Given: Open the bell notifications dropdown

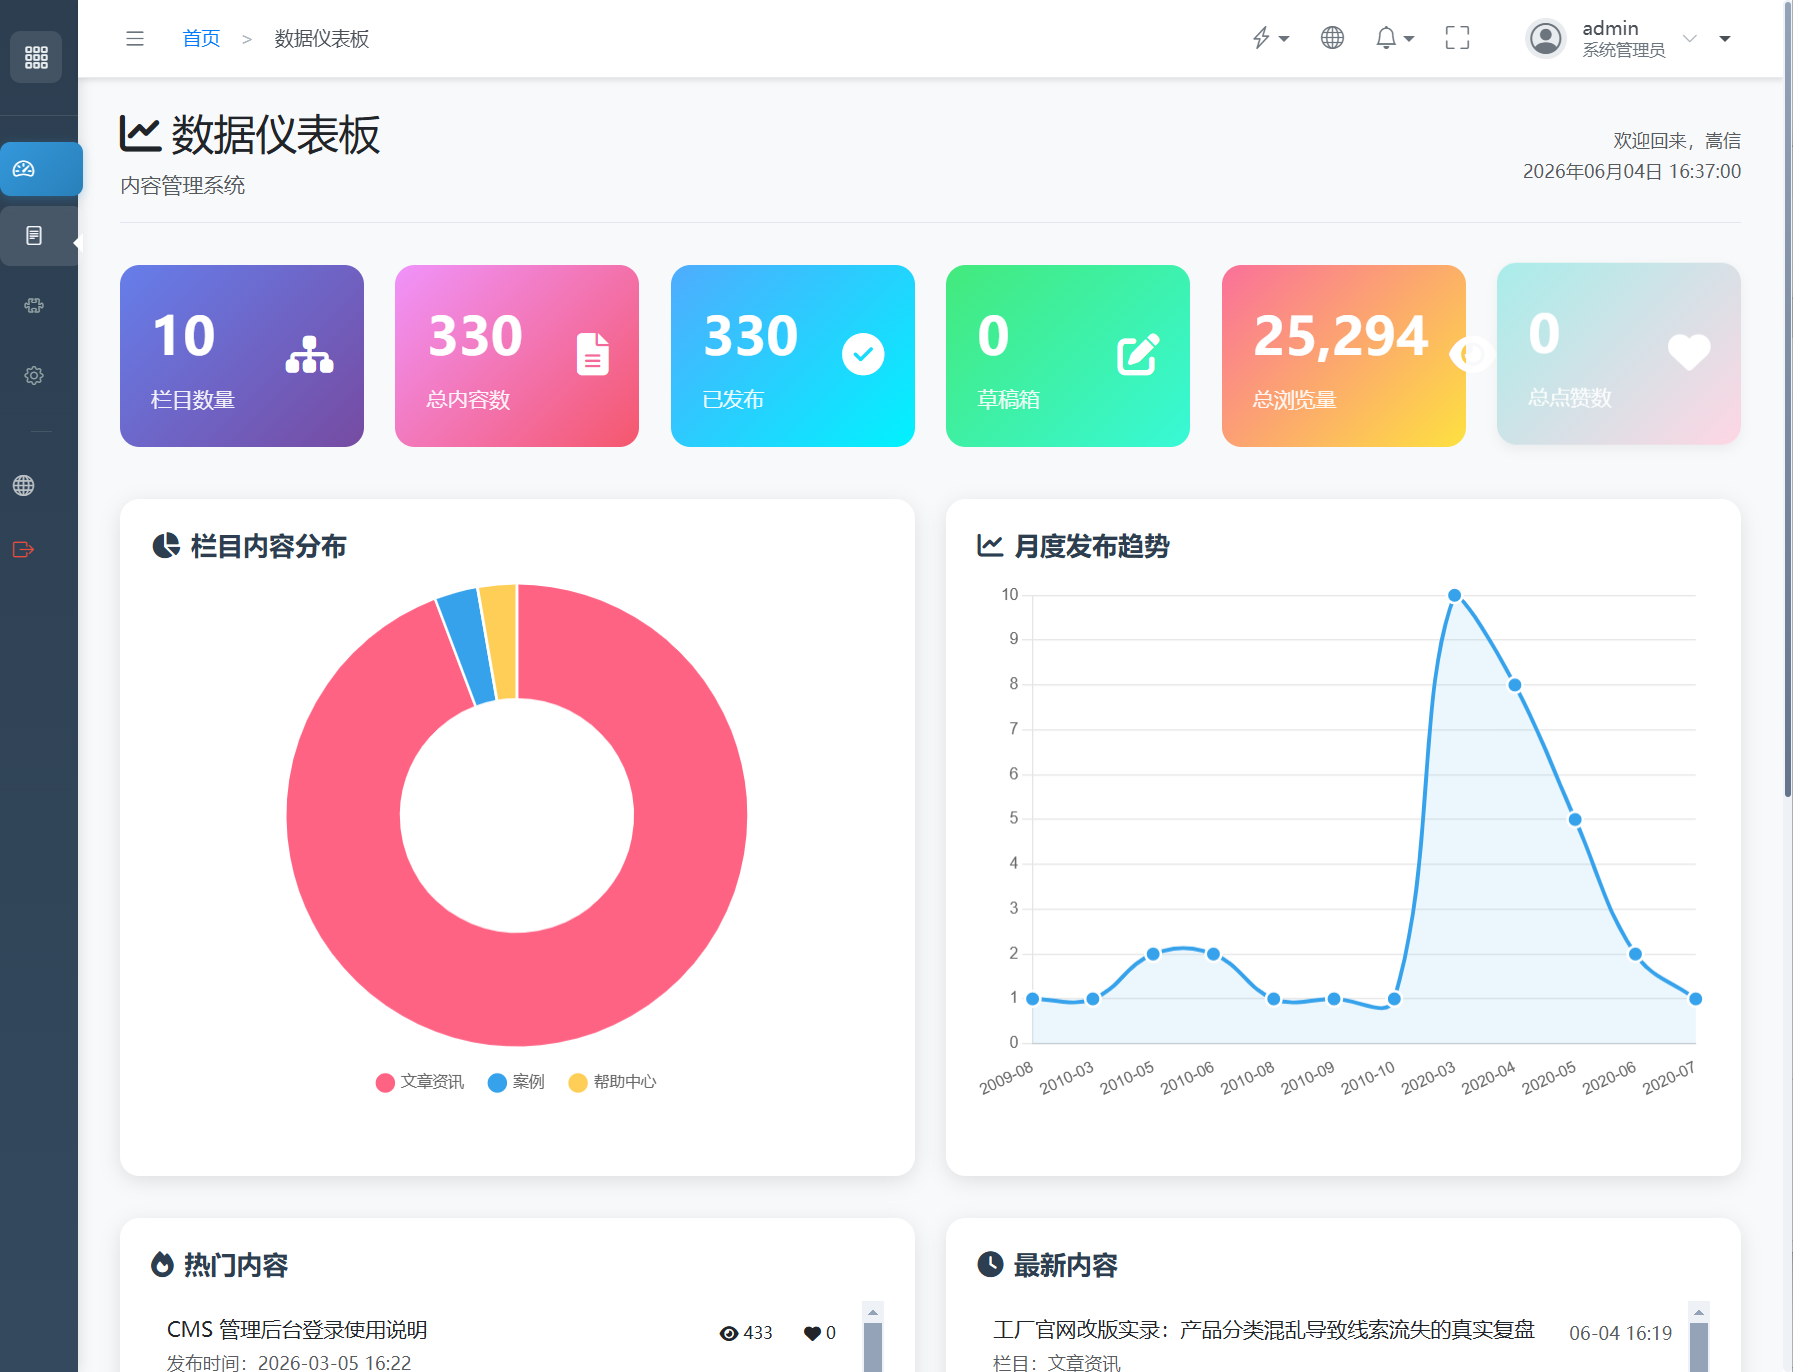Looking at the screenshot, I should 1394,38.
